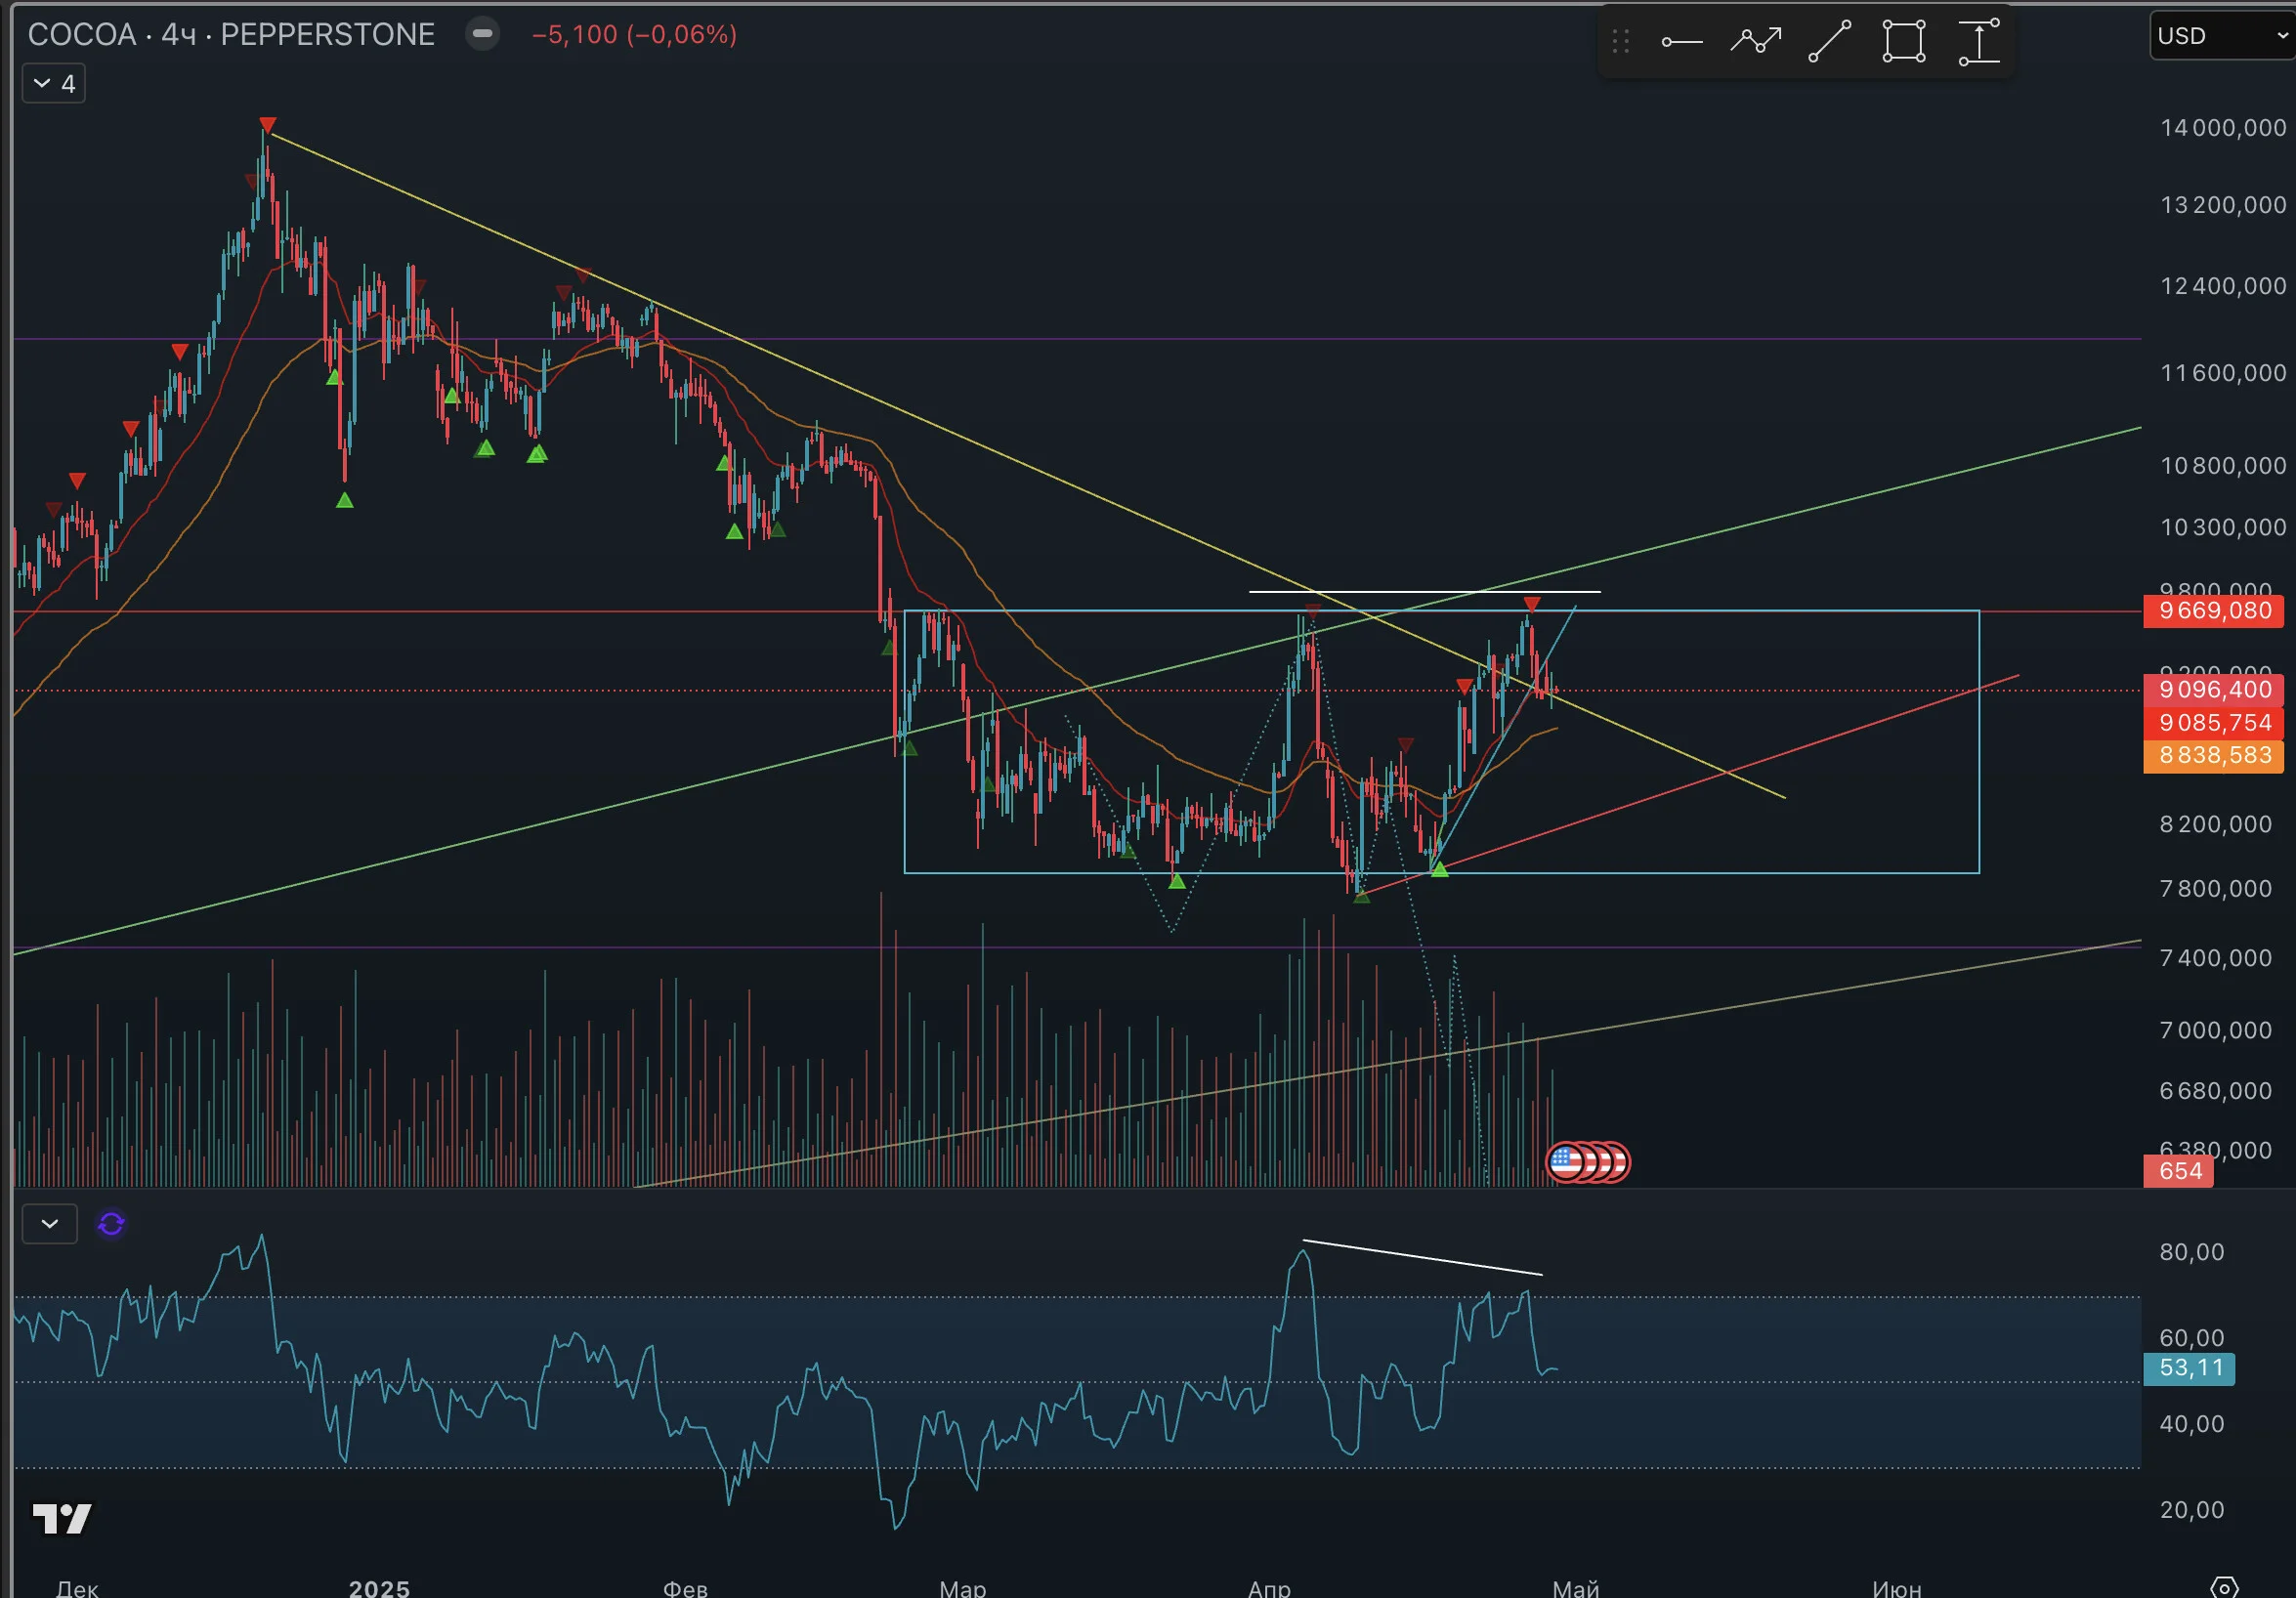
Task: Click the 8 200,000 price axis label
Action: (x=2215, y=824)
